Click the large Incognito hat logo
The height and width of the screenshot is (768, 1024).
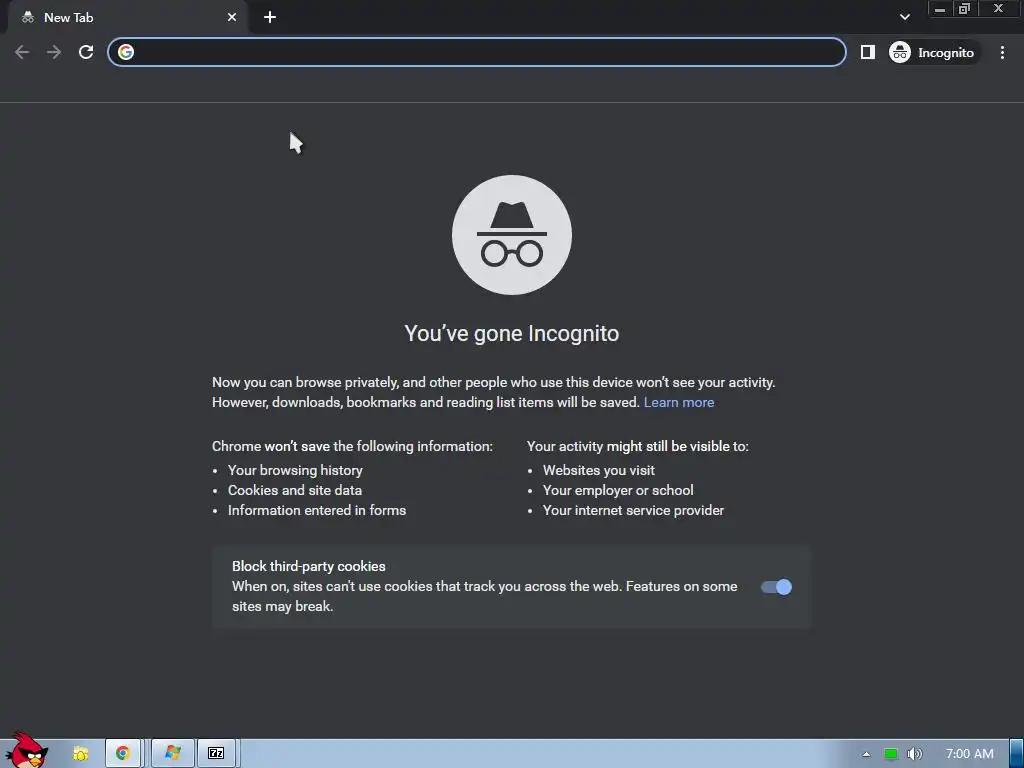tap(512, 235)
